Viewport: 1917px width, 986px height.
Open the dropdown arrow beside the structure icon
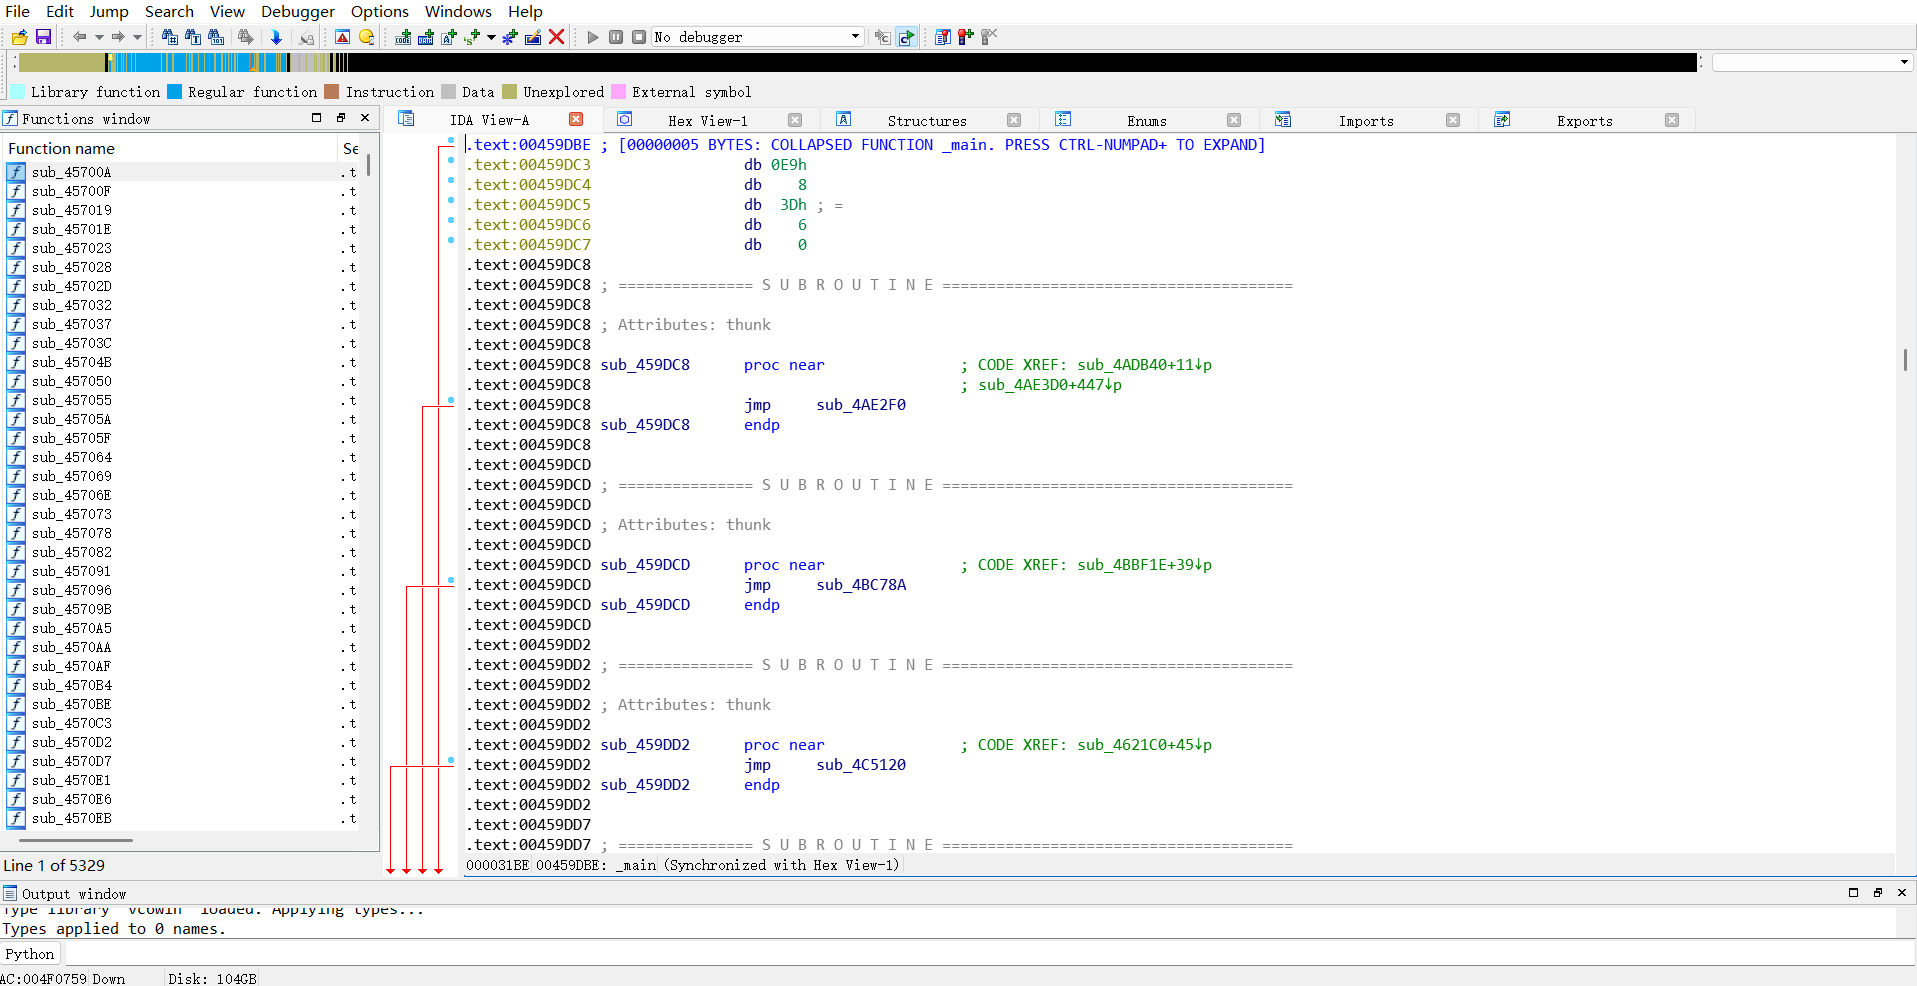(491, 37)
